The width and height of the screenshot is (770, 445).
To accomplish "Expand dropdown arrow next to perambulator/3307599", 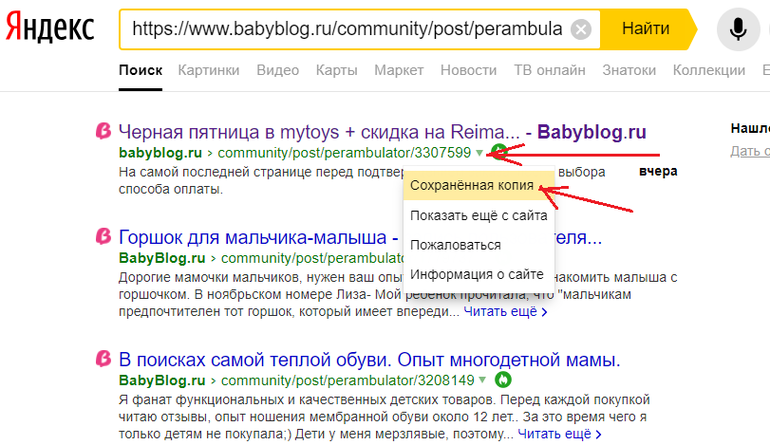I will coord(481,153).
